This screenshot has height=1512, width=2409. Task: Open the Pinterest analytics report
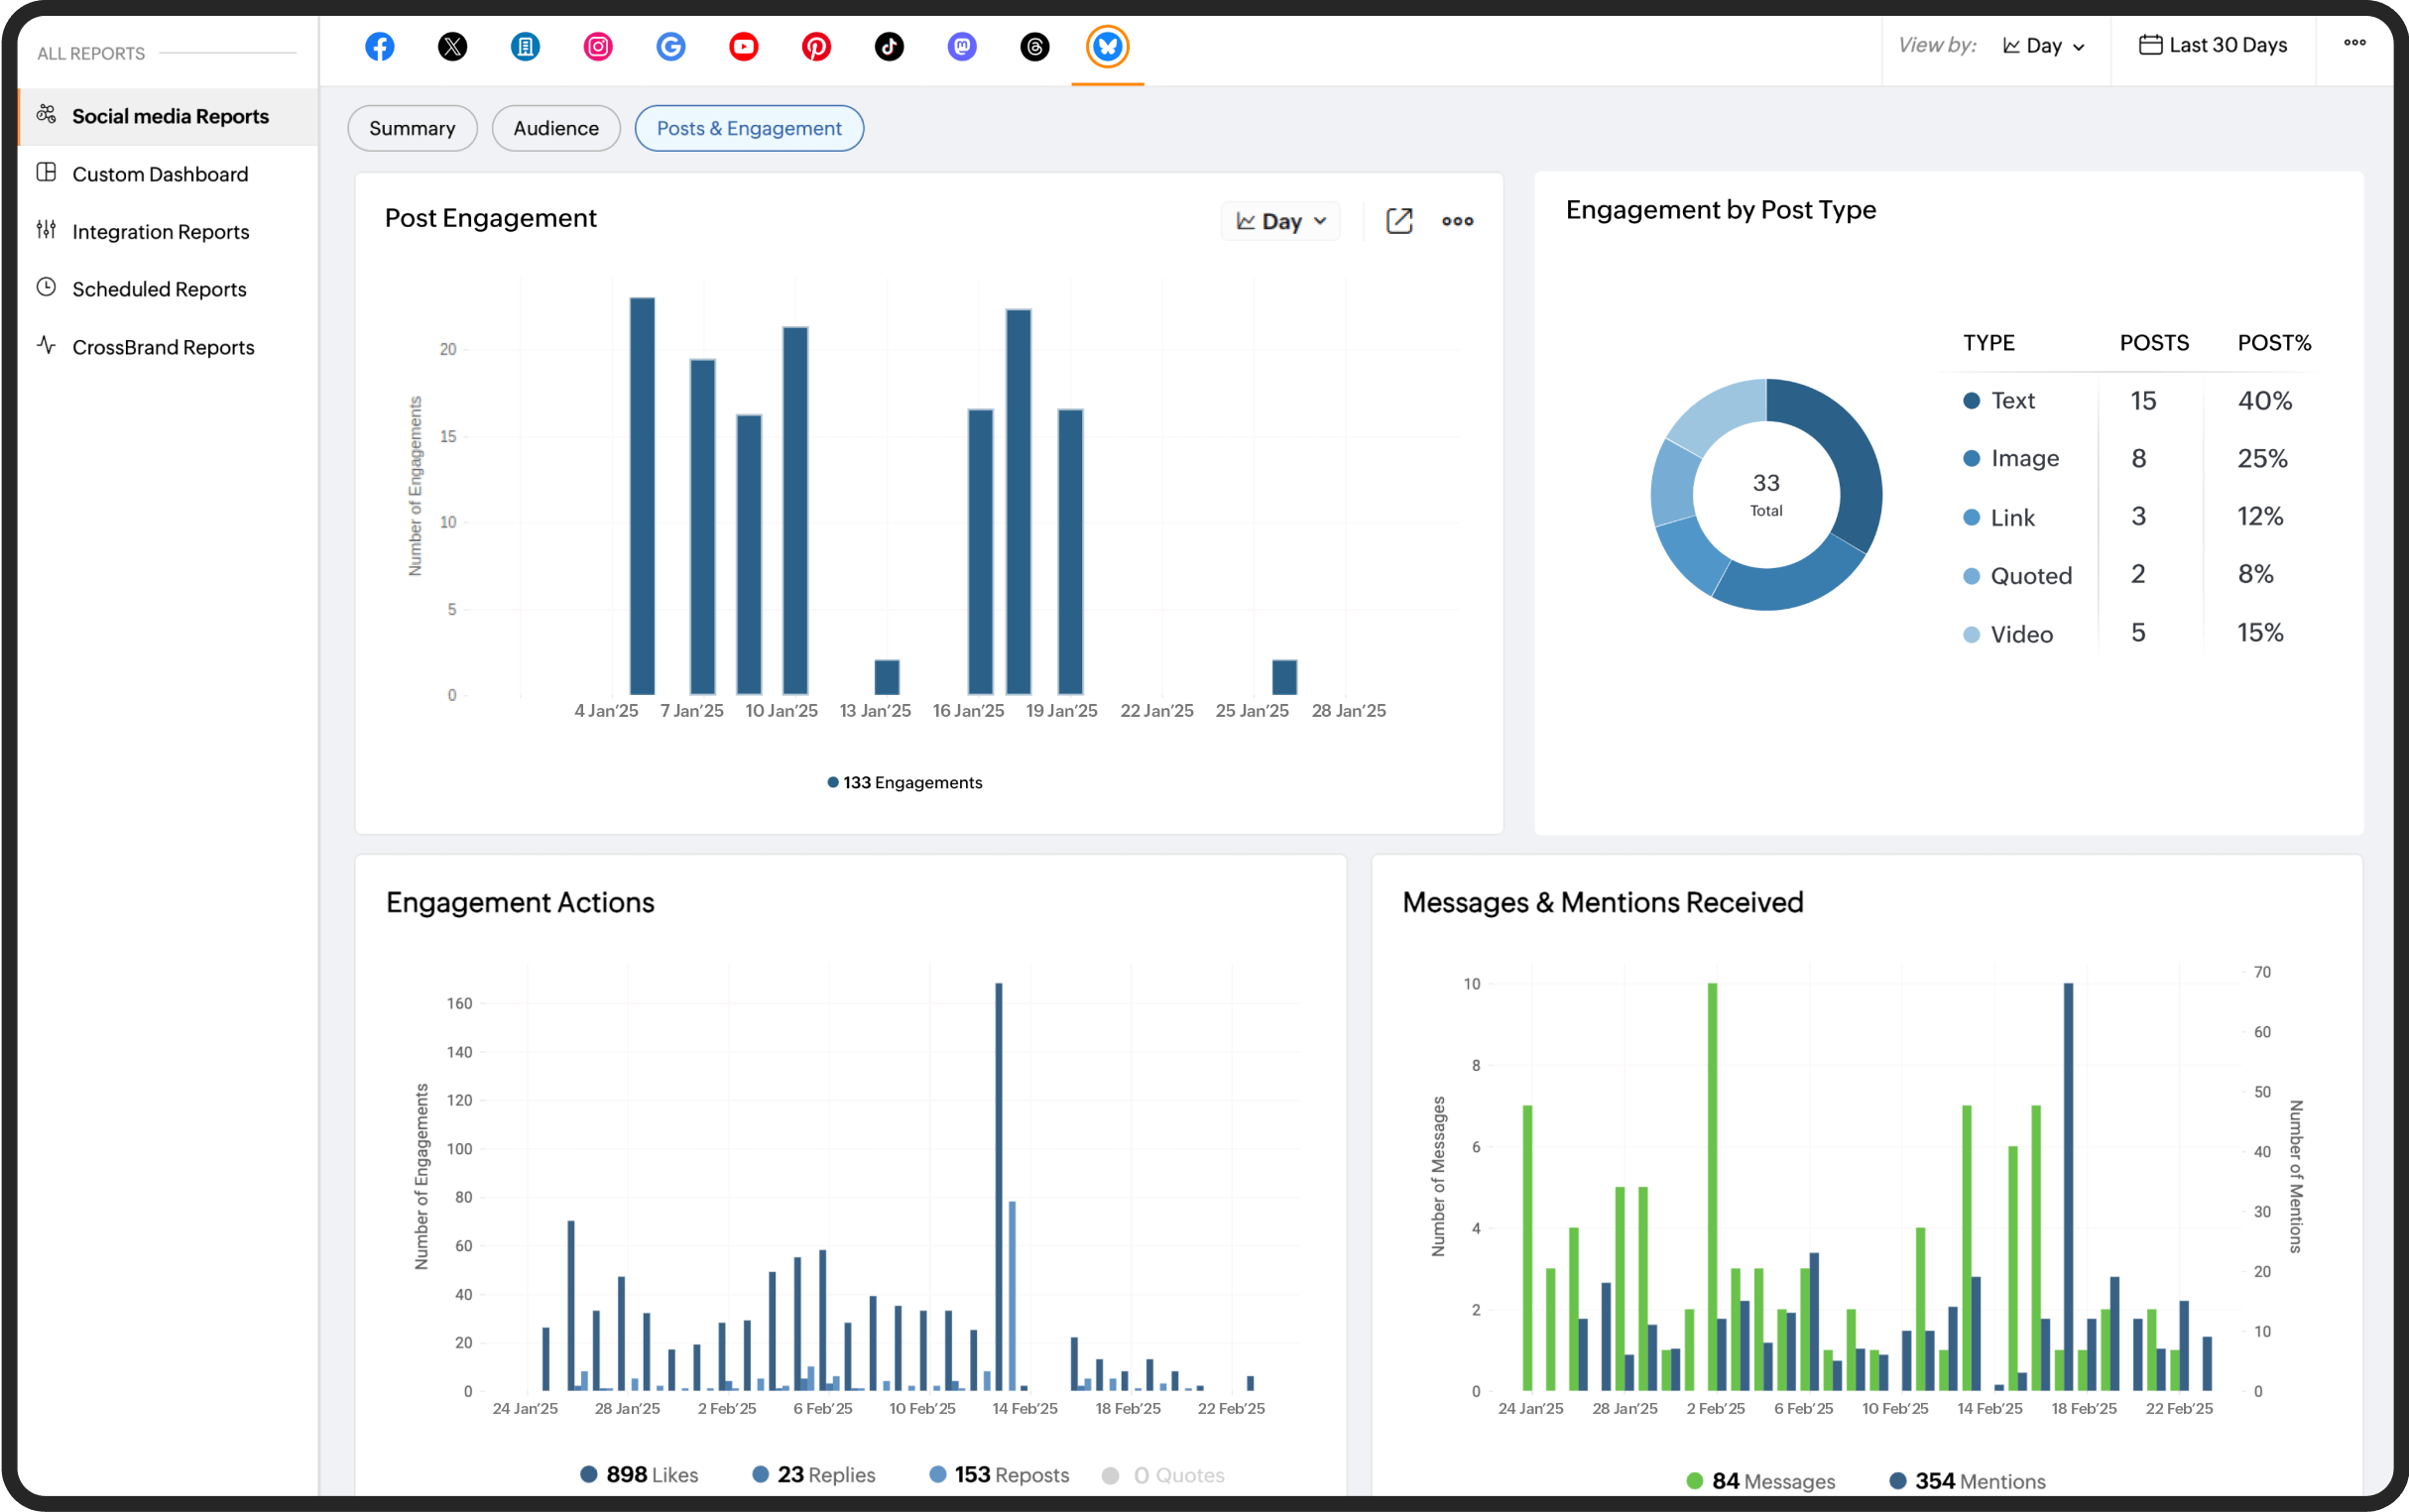coord(816,46)
